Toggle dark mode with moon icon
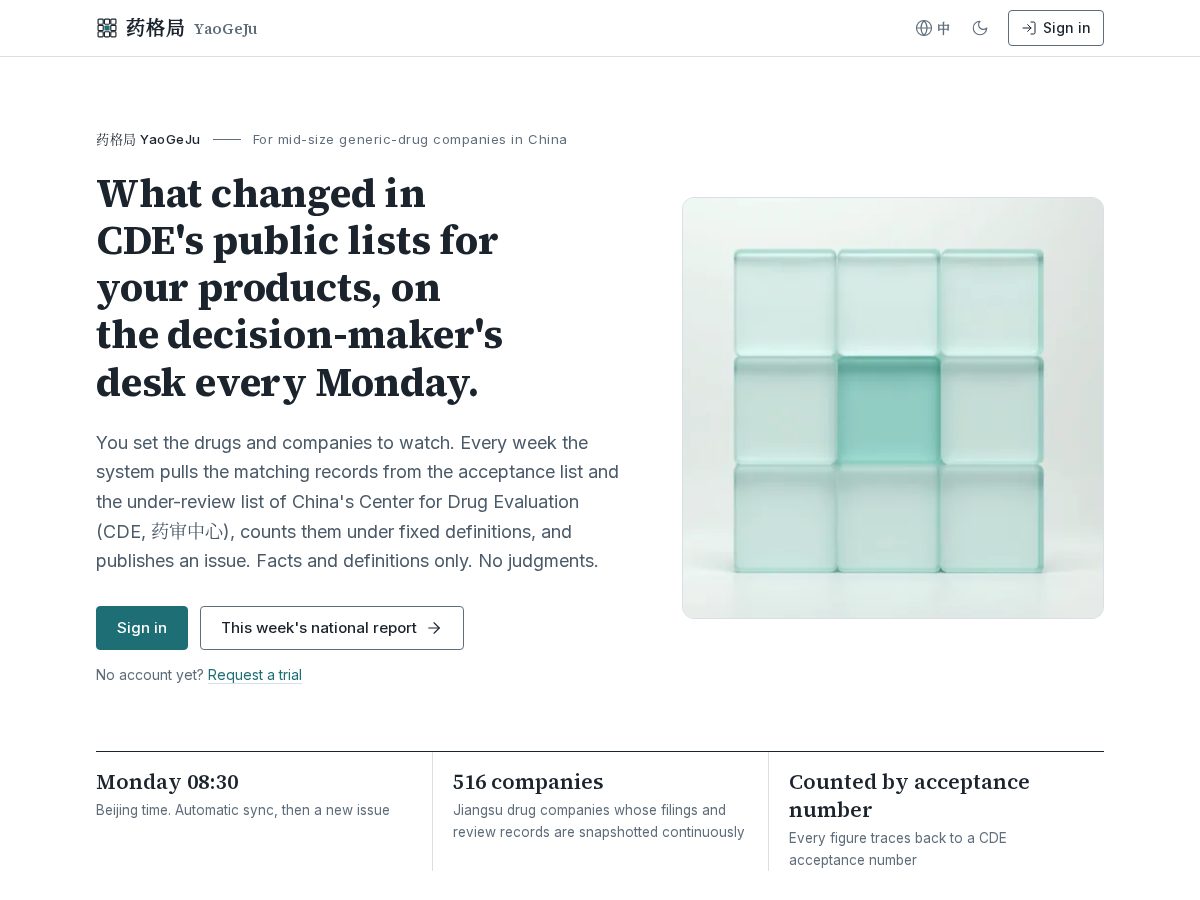This screenshot has height=900, width=1200. pos(980,28)
